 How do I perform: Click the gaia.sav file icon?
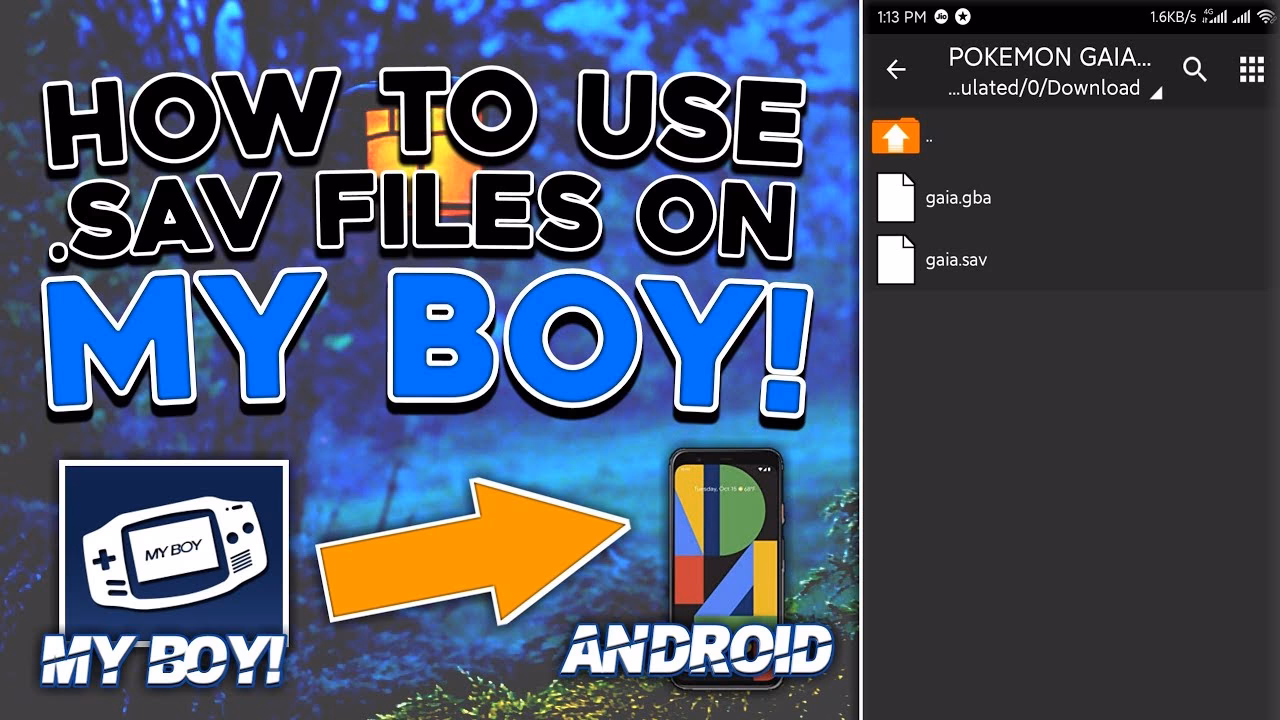pos(895,260)
